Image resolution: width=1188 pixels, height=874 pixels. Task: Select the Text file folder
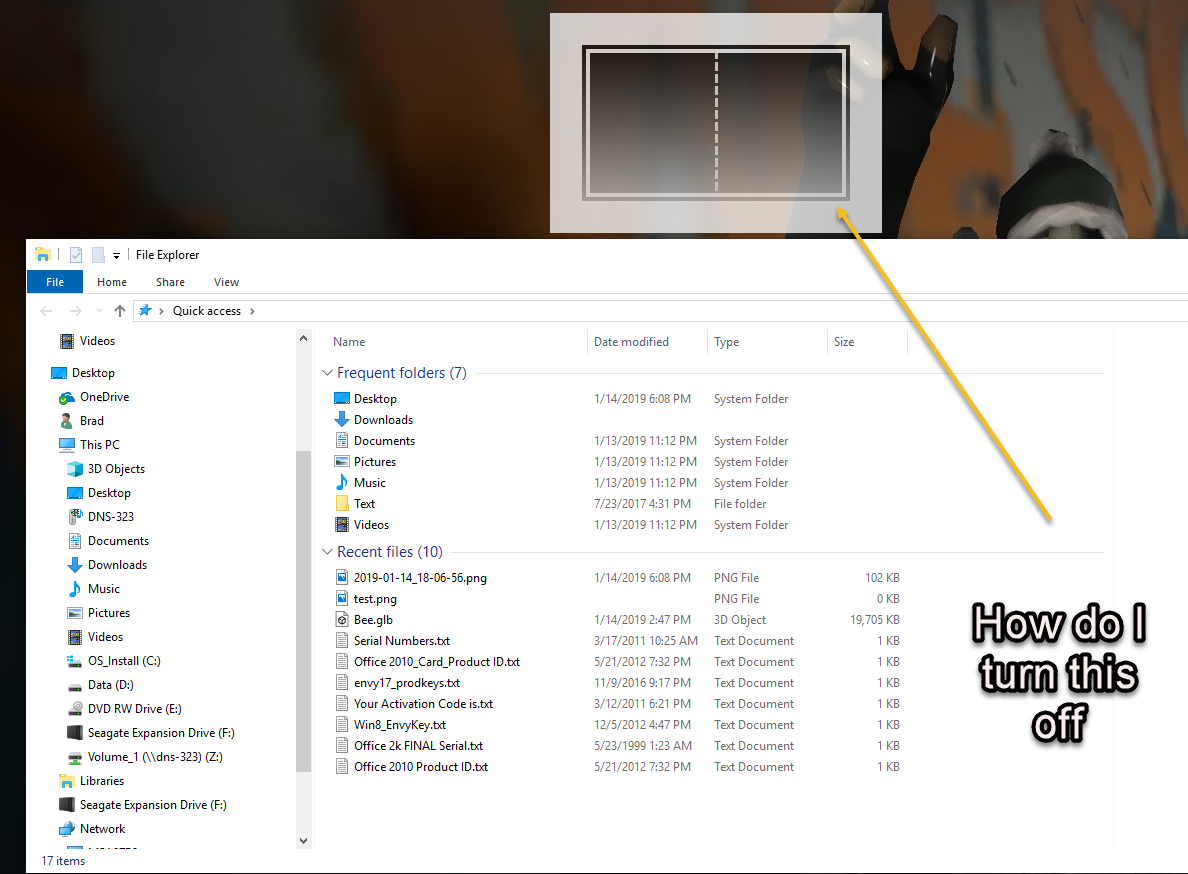click(364, 504)
